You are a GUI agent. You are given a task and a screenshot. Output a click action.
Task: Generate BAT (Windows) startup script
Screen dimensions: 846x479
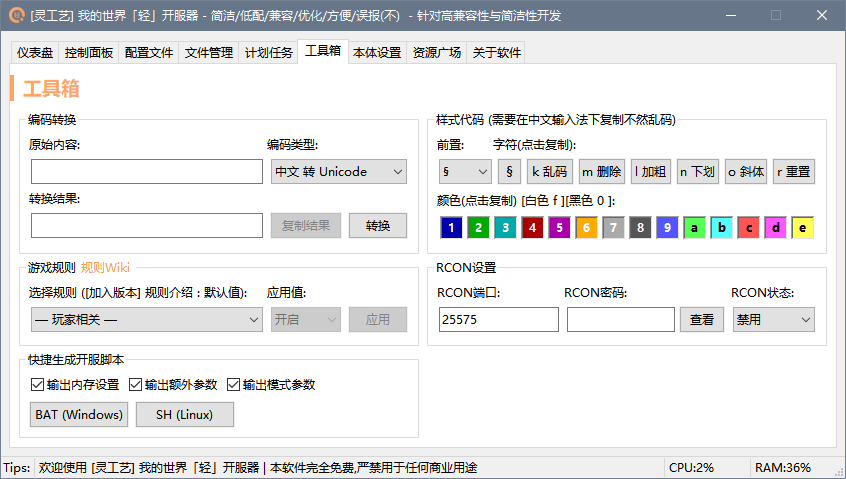click(x=79, y=414)
